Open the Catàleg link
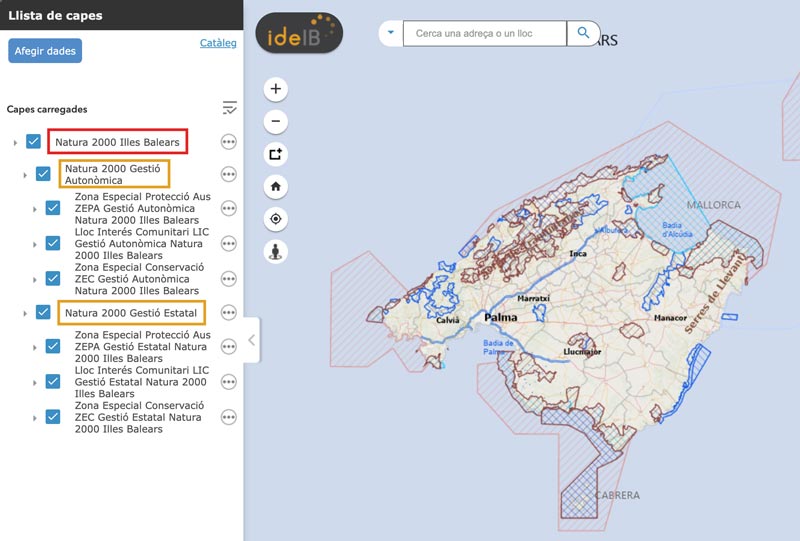800x541 pixels. point(218,43)
